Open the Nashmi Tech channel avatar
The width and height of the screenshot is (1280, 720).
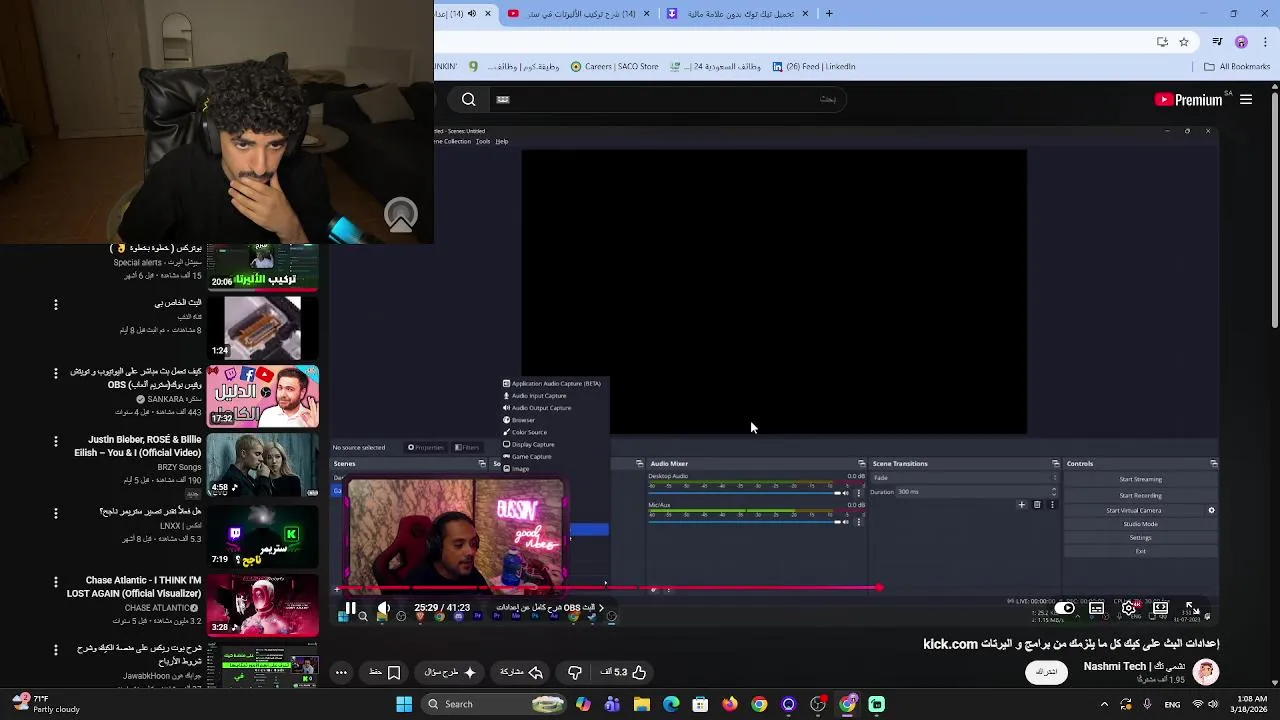pos(1206,672)
